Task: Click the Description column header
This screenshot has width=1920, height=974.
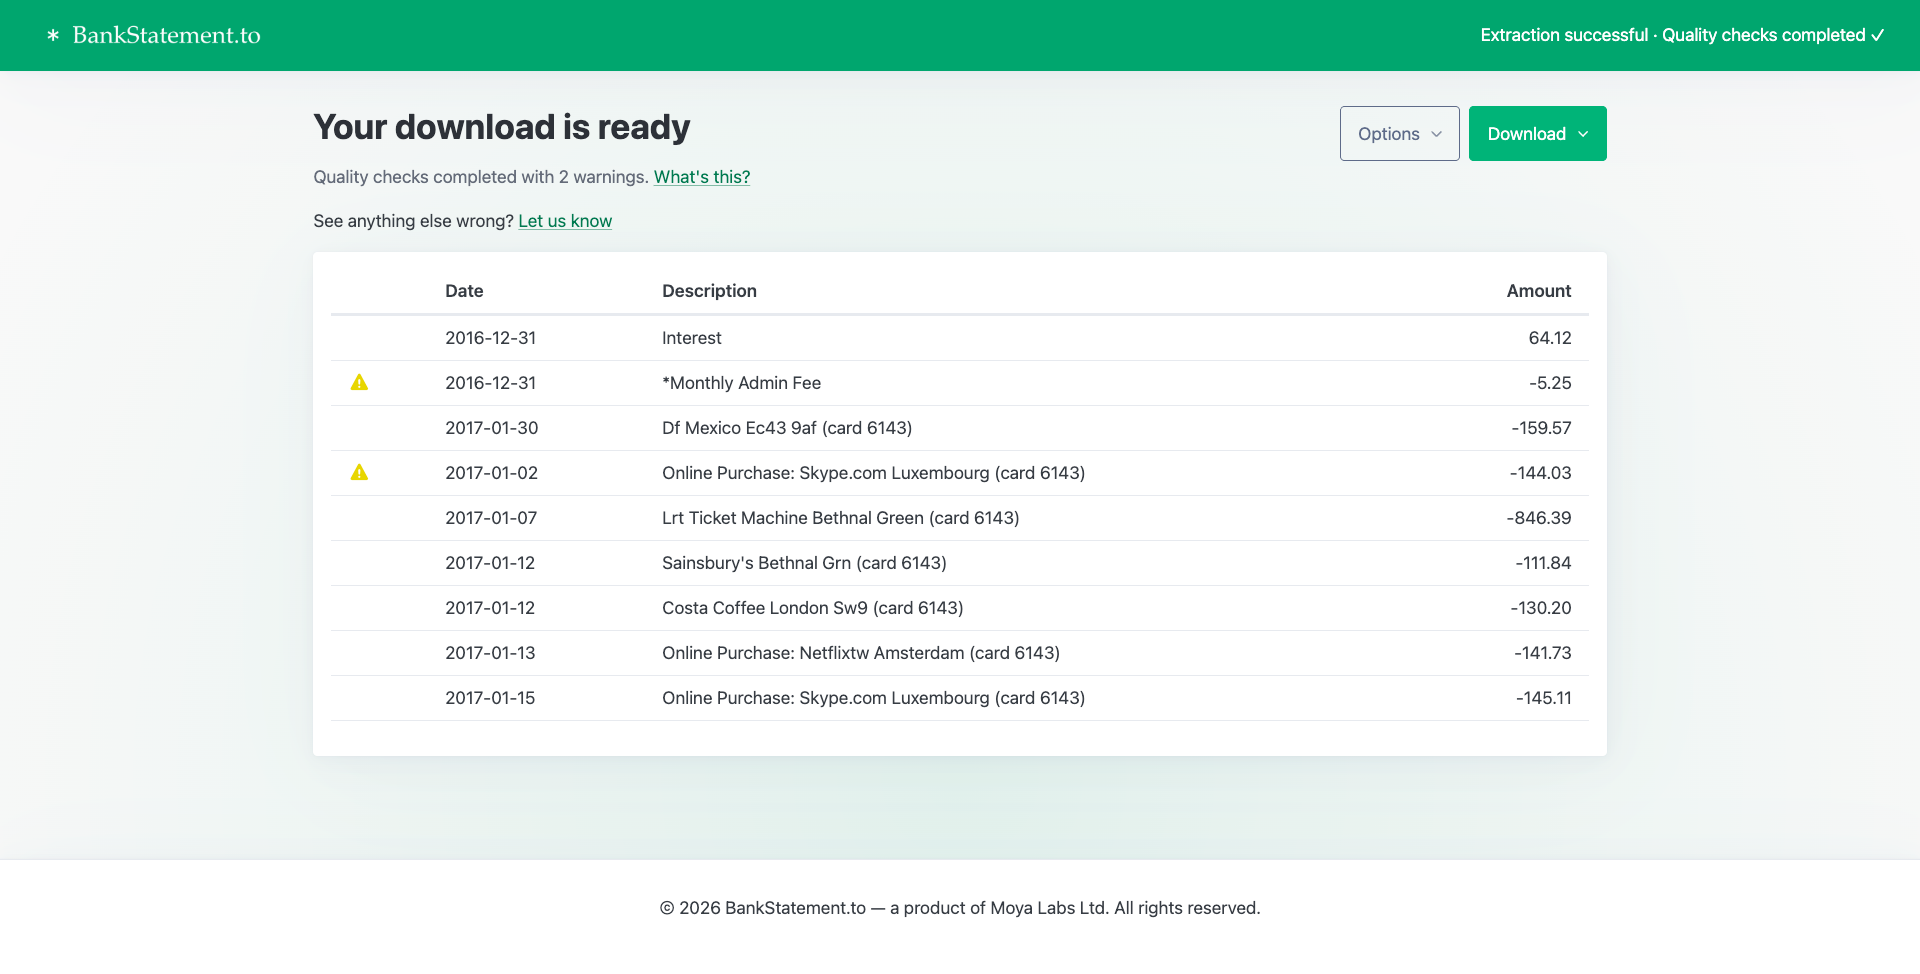Action: tap(709, 291)
